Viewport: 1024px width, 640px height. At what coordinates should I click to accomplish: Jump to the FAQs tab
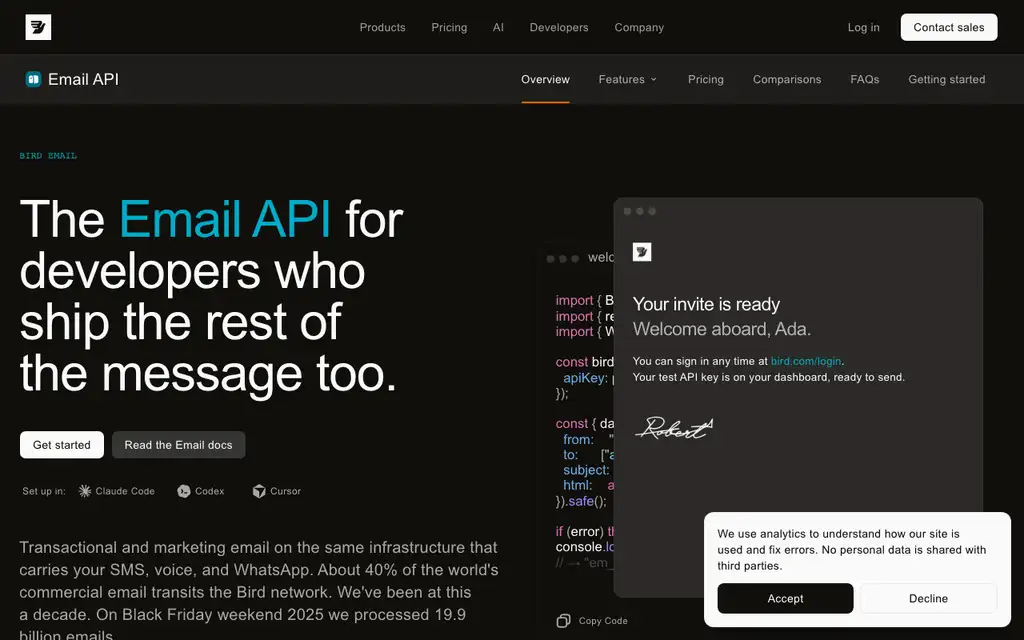tap(864, 79)
